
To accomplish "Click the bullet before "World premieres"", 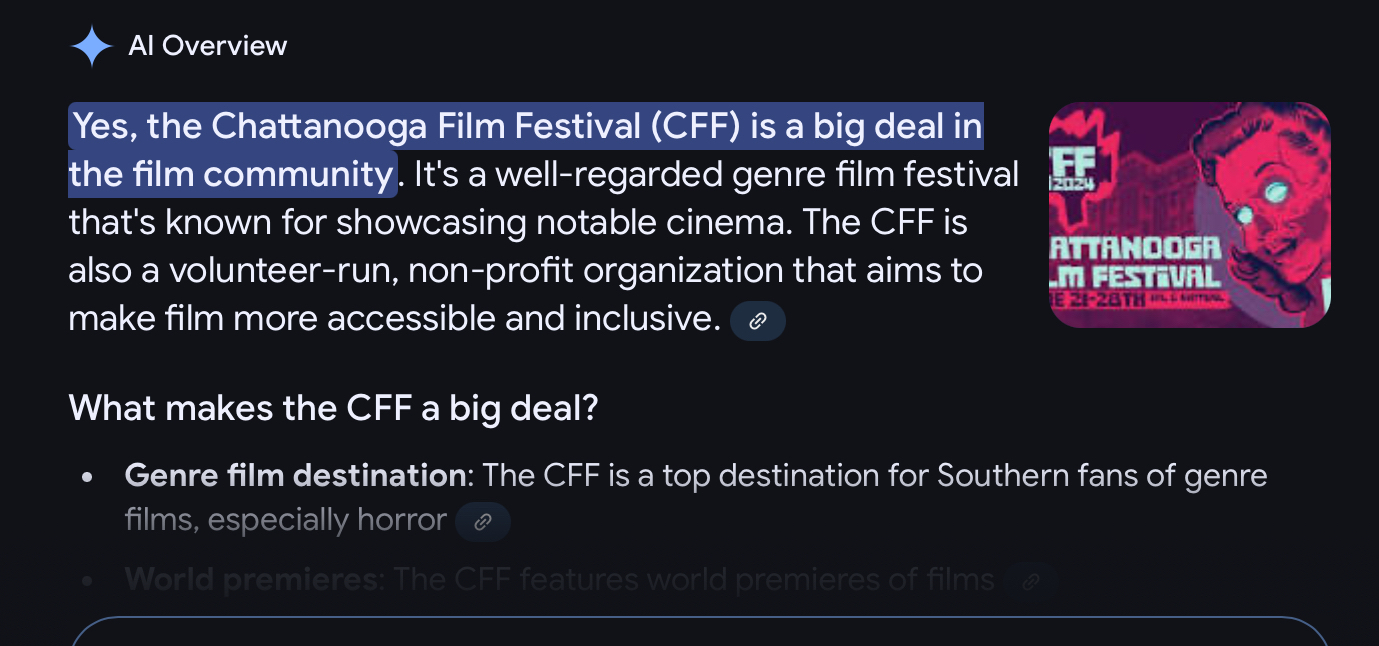I will [88, 580].
